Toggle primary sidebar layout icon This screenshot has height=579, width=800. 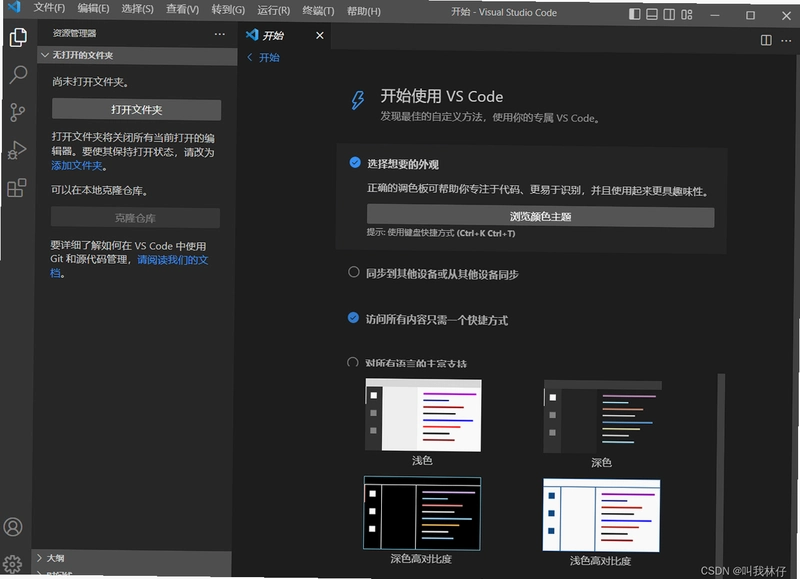pyautogui.click(x=634, y=14)
